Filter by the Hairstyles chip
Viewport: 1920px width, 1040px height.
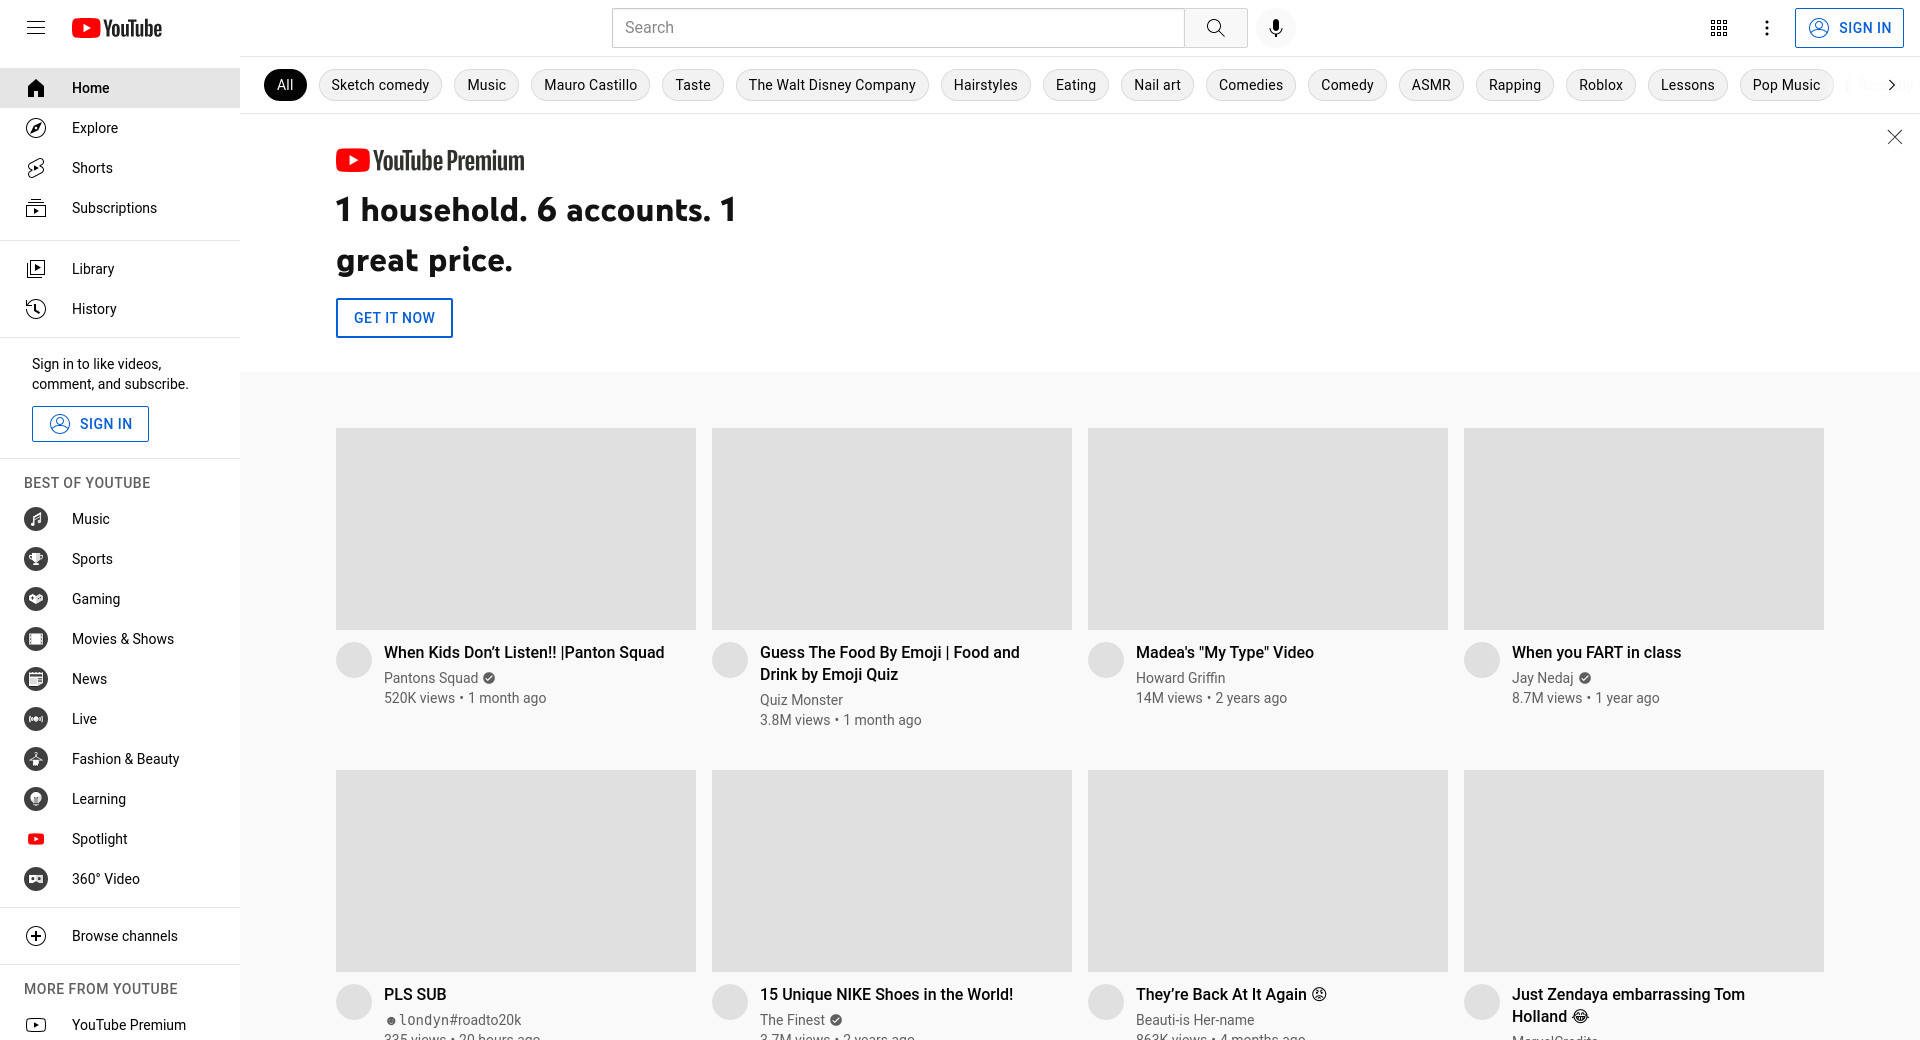(x=986, y=85)
